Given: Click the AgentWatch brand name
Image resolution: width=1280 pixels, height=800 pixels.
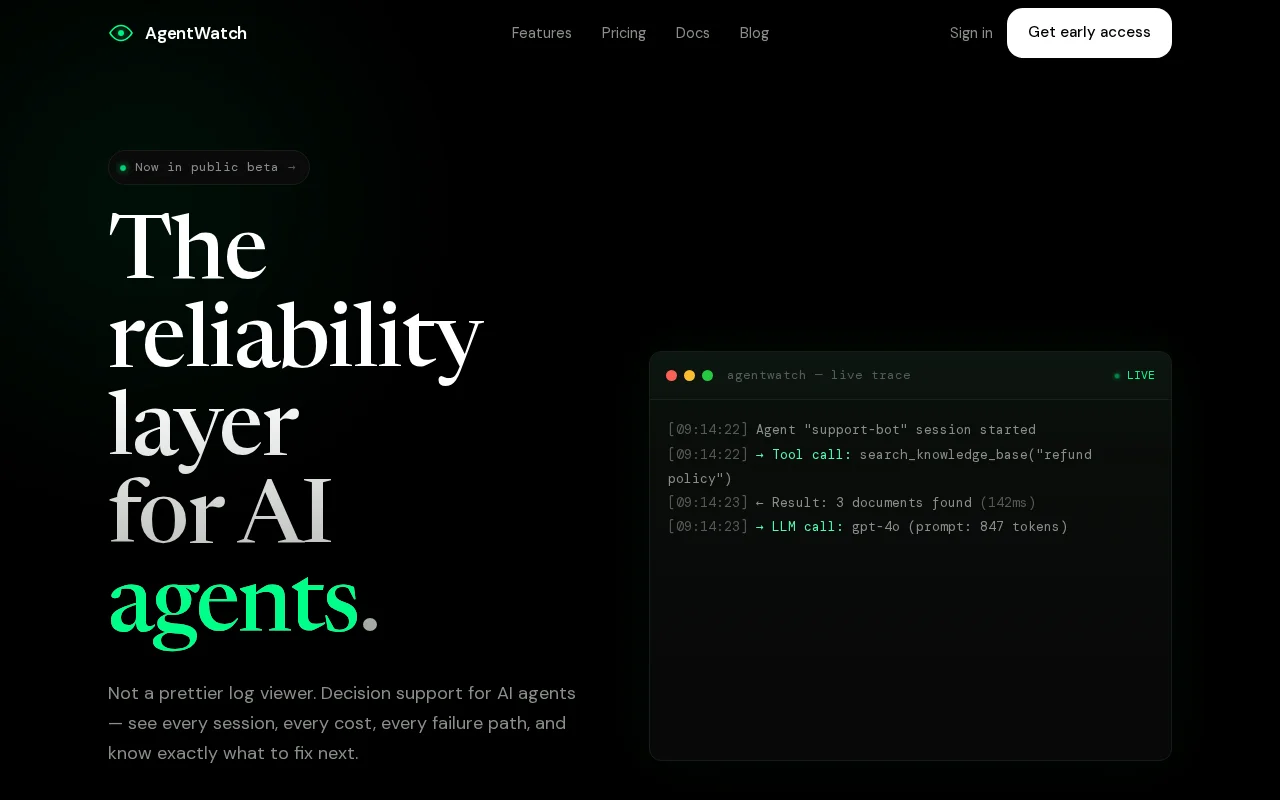Looking at the screenshot, I should pyautogui.click(x=196, y=33).
